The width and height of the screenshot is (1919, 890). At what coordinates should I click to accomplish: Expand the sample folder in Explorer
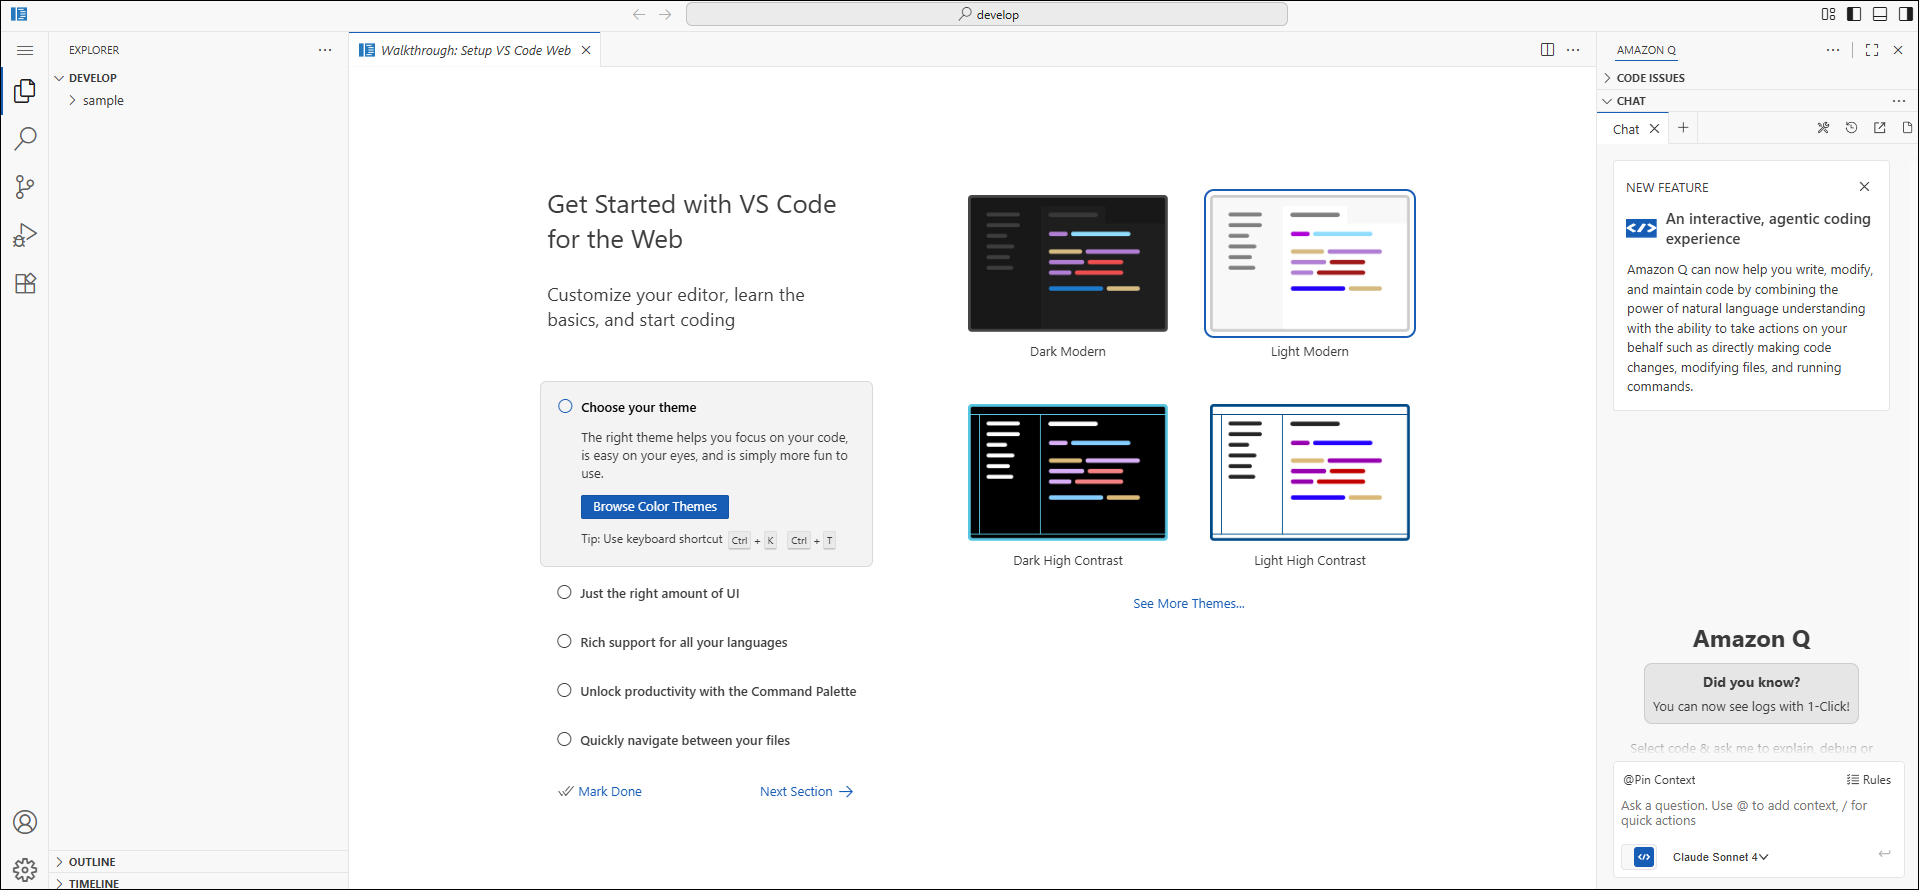[x=103, y=101]
